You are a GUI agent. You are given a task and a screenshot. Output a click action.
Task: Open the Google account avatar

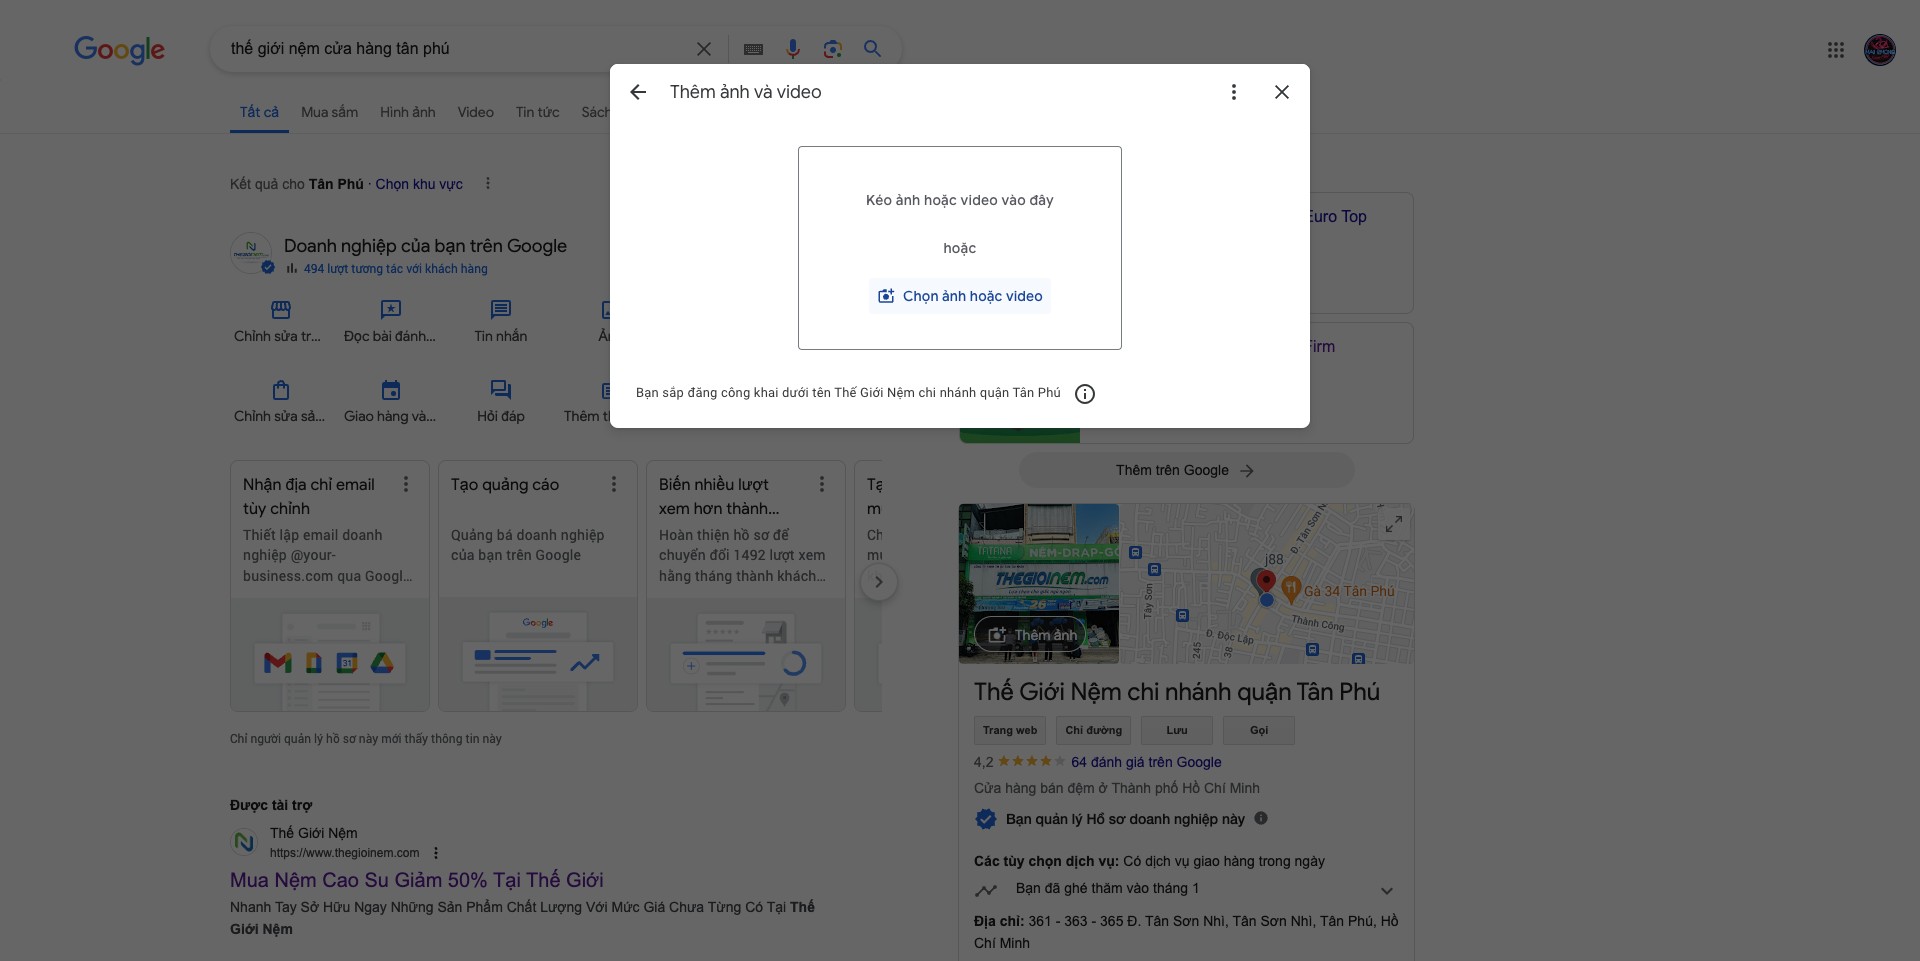coord(1880,50)
